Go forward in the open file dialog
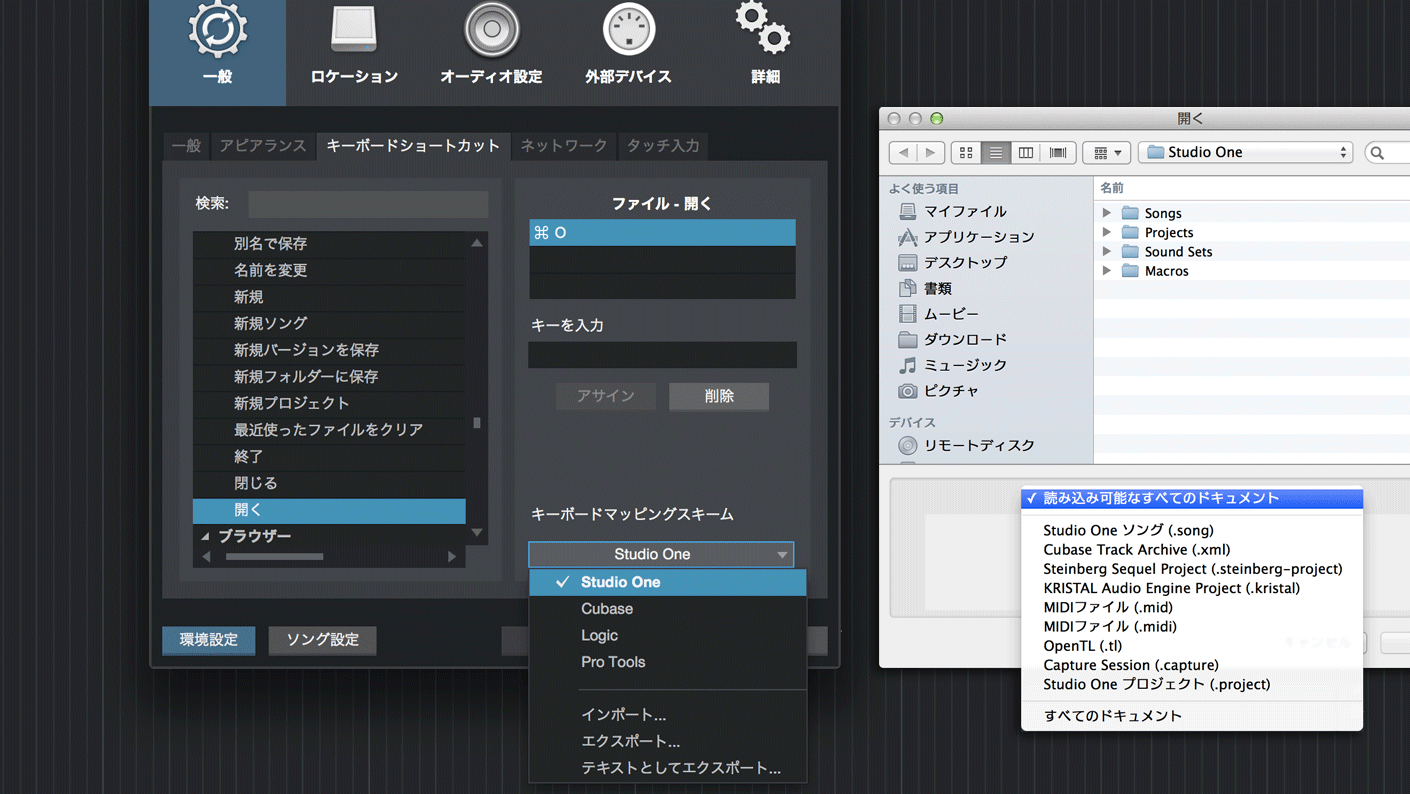This screenshot has width=1410, height=794. (x=930, y=152)
